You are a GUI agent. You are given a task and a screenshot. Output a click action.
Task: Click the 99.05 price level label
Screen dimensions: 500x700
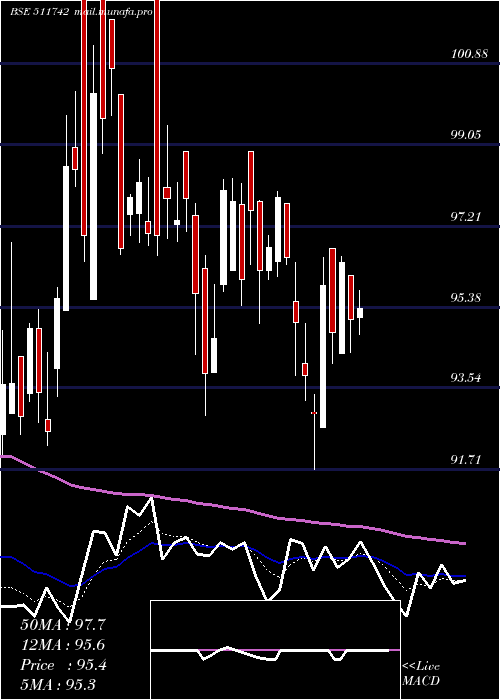click(x=466, y=135)
